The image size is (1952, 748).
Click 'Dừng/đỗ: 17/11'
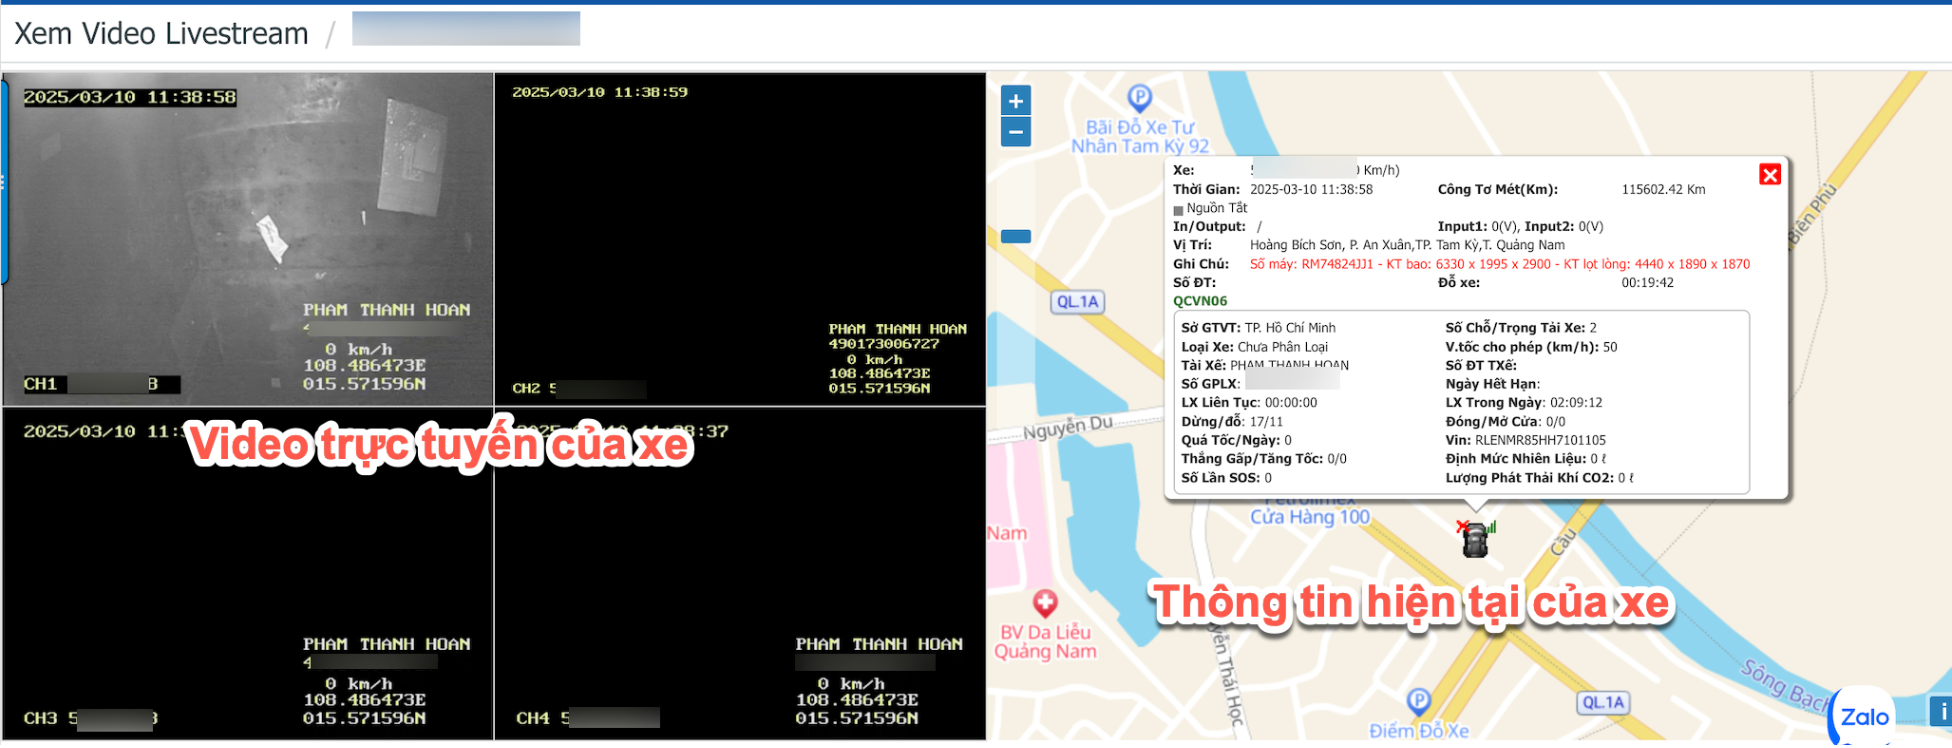(x=1232, y=422)
